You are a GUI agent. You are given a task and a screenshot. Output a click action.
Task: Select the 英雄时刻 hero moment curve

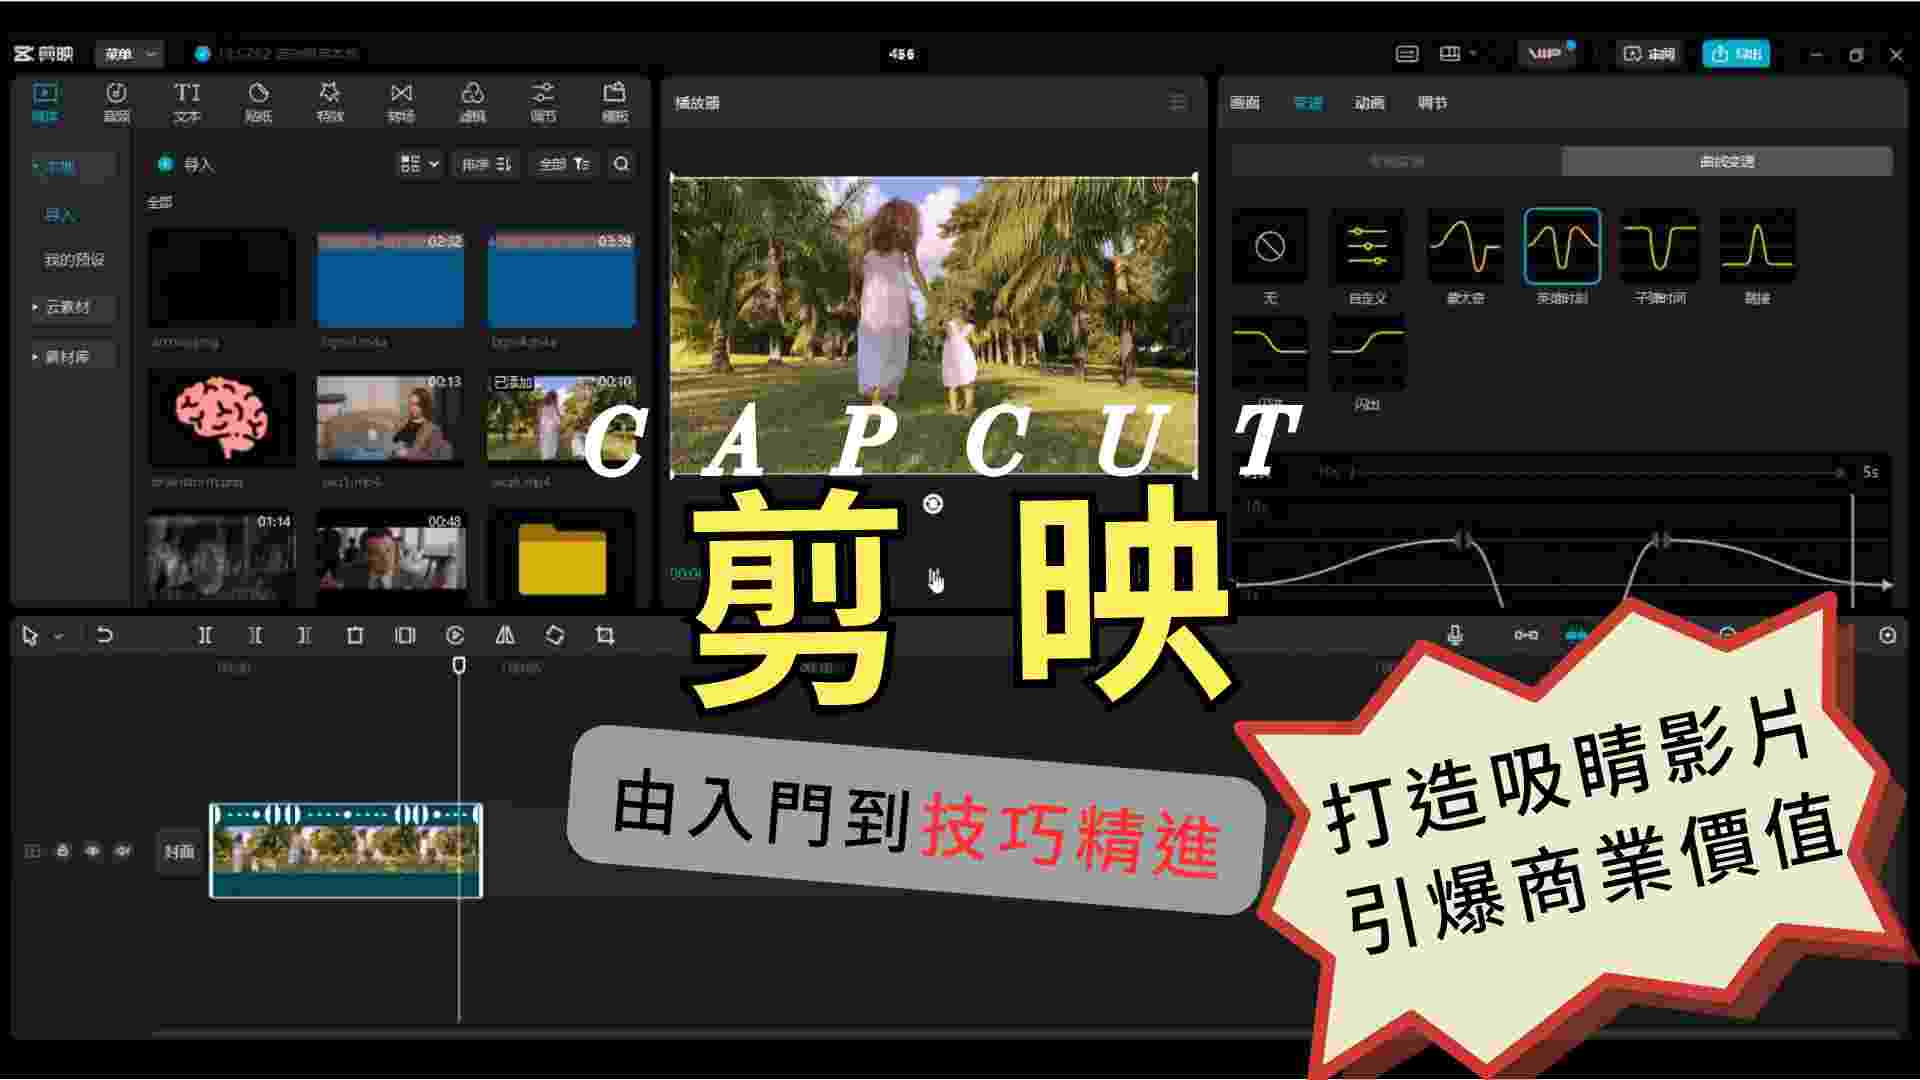tap(1562, 246)
